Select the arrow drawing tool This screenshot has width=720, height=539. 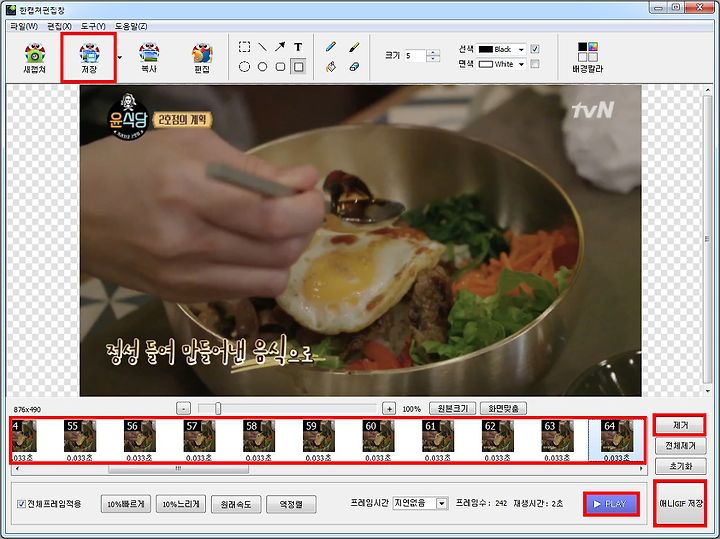coord(280,46)
